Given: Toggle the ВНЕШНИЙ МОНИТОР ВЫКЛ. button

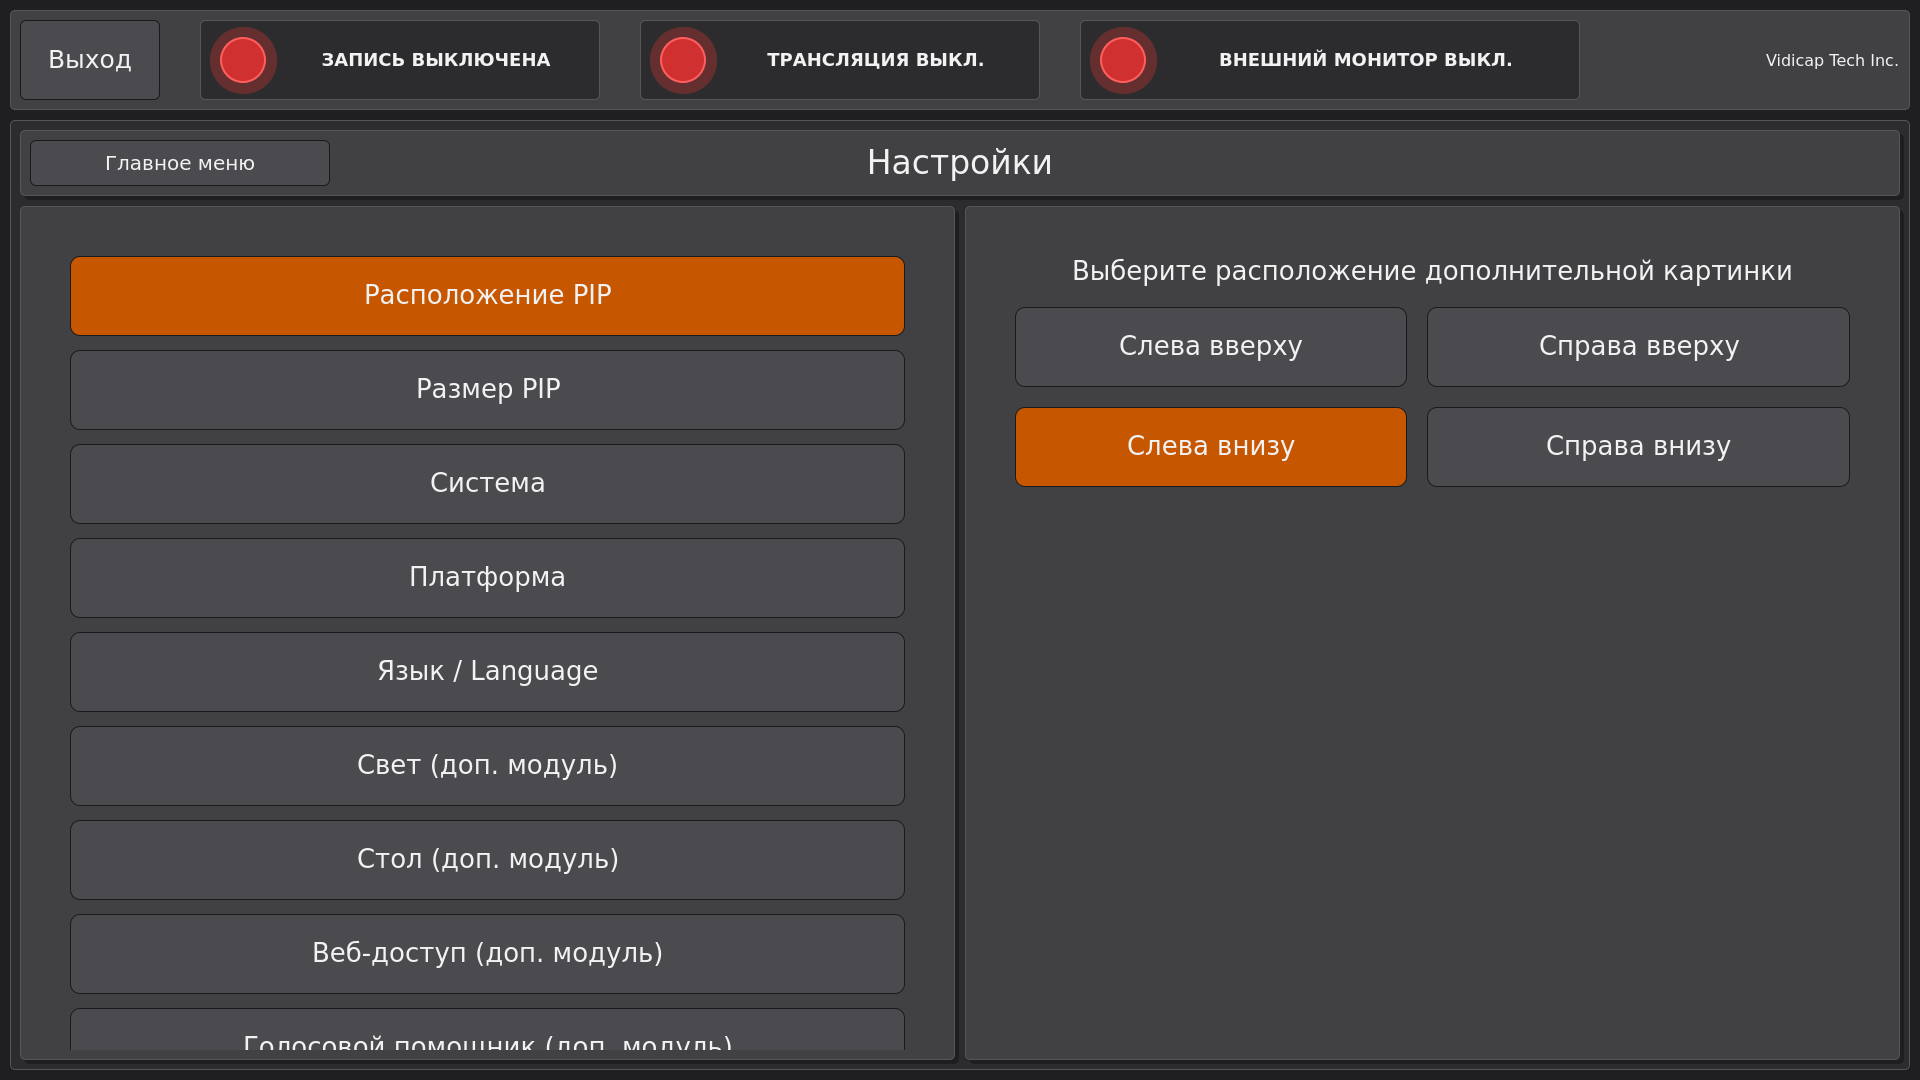Looking at the screenshot, I should point(1330,60).
